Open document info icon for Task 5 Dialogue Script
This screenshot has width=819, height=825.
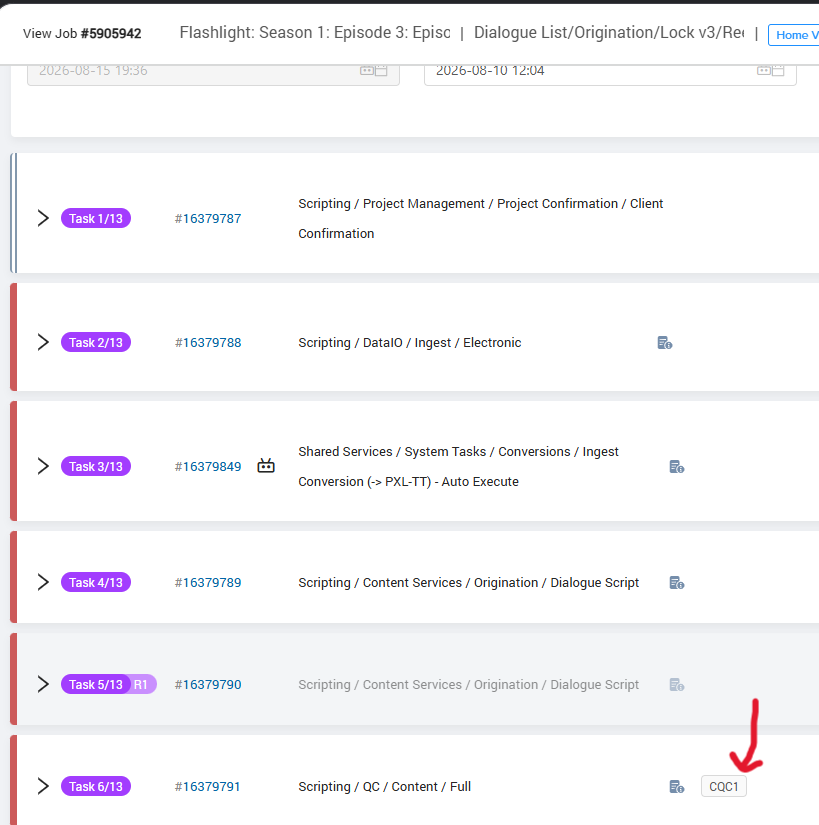coord(676,685)
